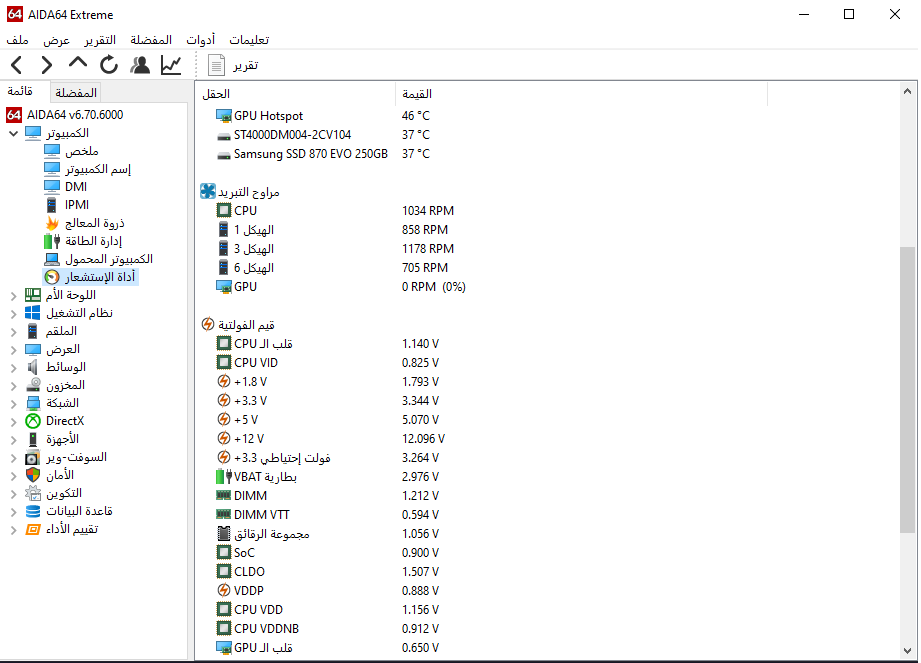Viewport: 921px width, 663px height.
Task: Expand the العرض tree node
Action: coord(14,350)
